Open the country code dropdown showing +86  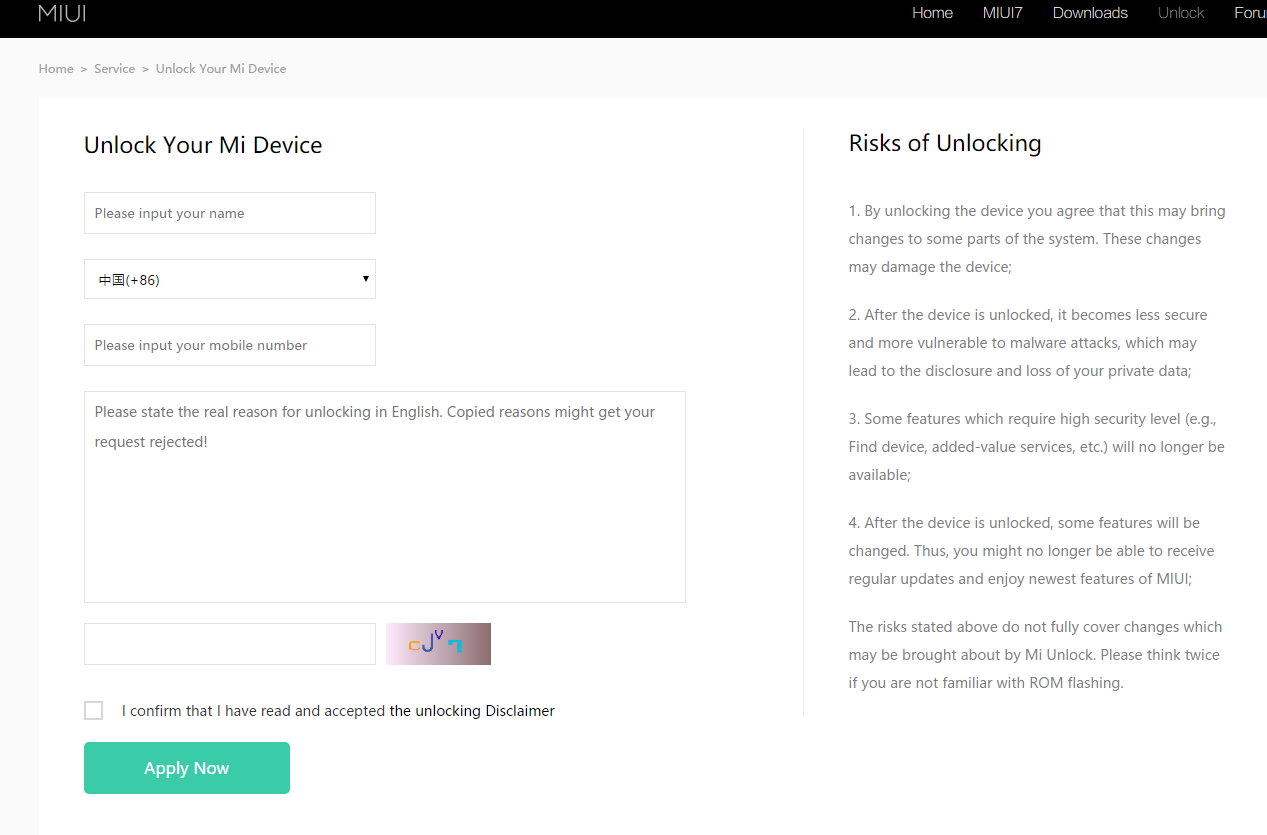click(x=230, y=279)
